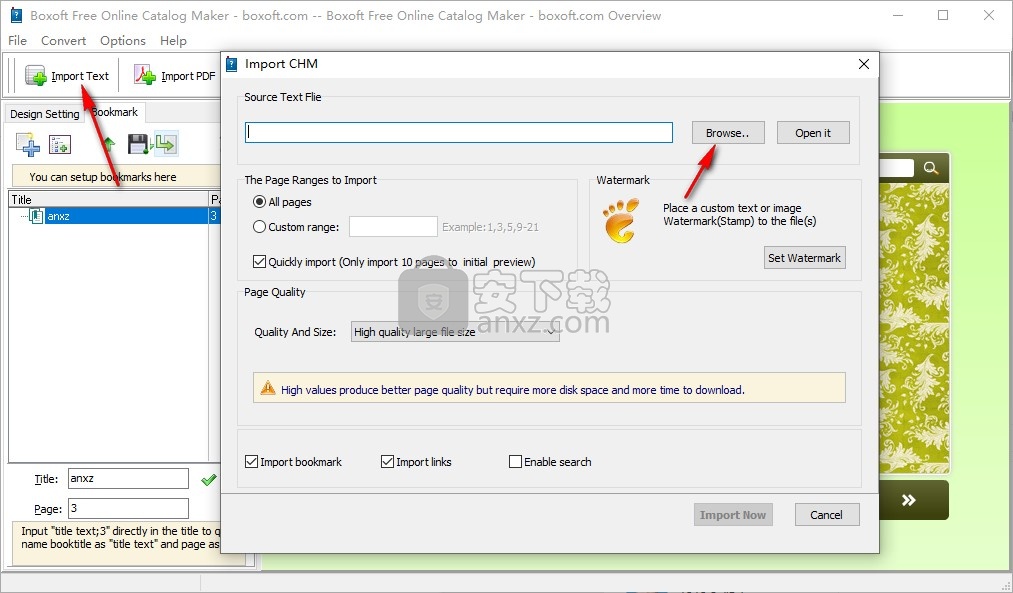Click the Cancel button

click(827, 515)
